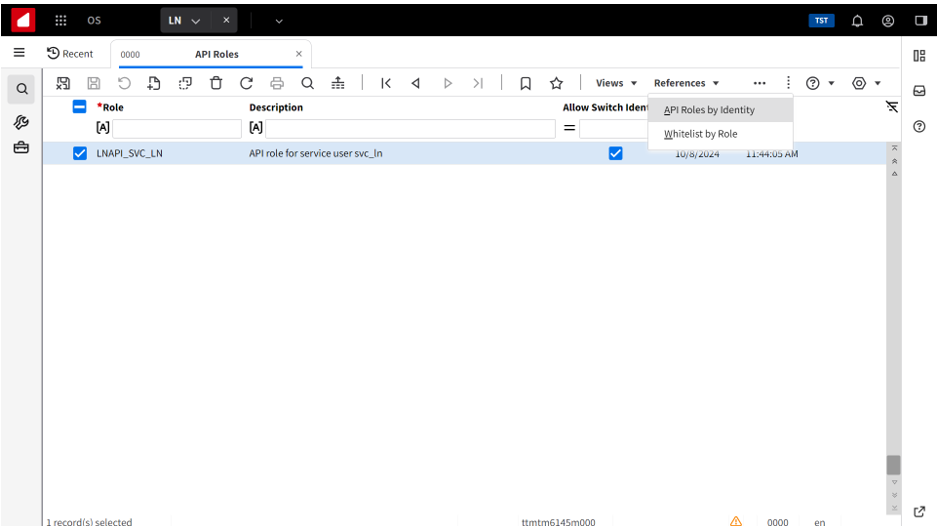Toggle the Allow Switch Identity checkbox
The height and width of the screenshot is (526, 937).
[x=616, y=154]
